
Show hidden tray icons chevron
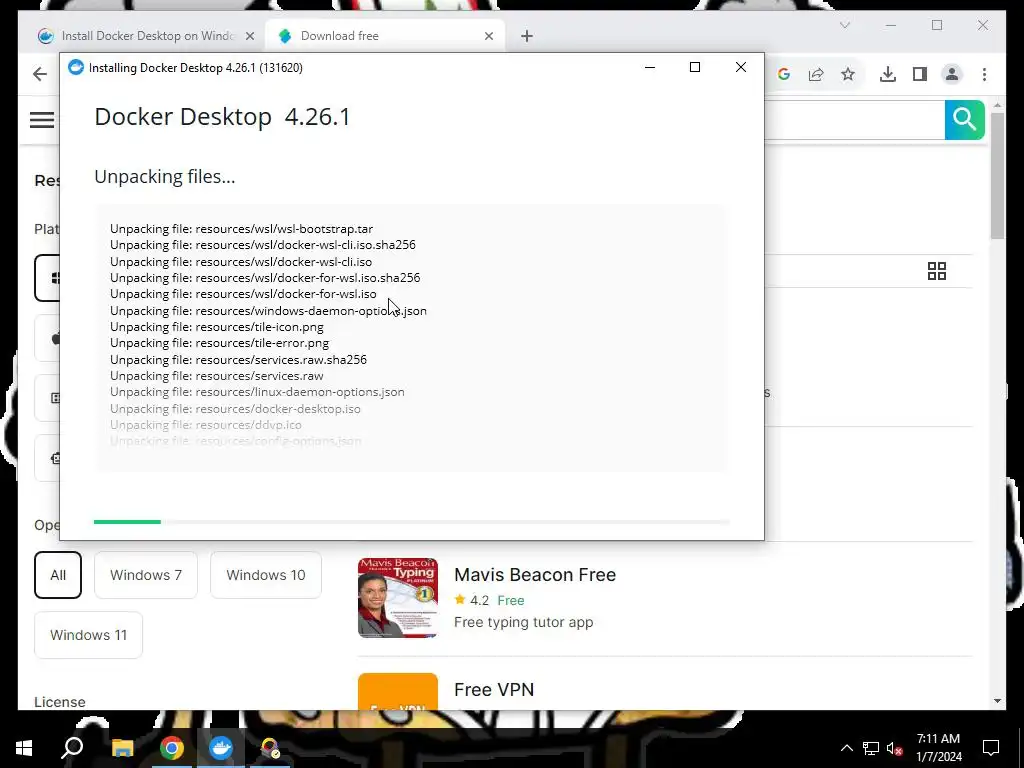coord(846,748)
